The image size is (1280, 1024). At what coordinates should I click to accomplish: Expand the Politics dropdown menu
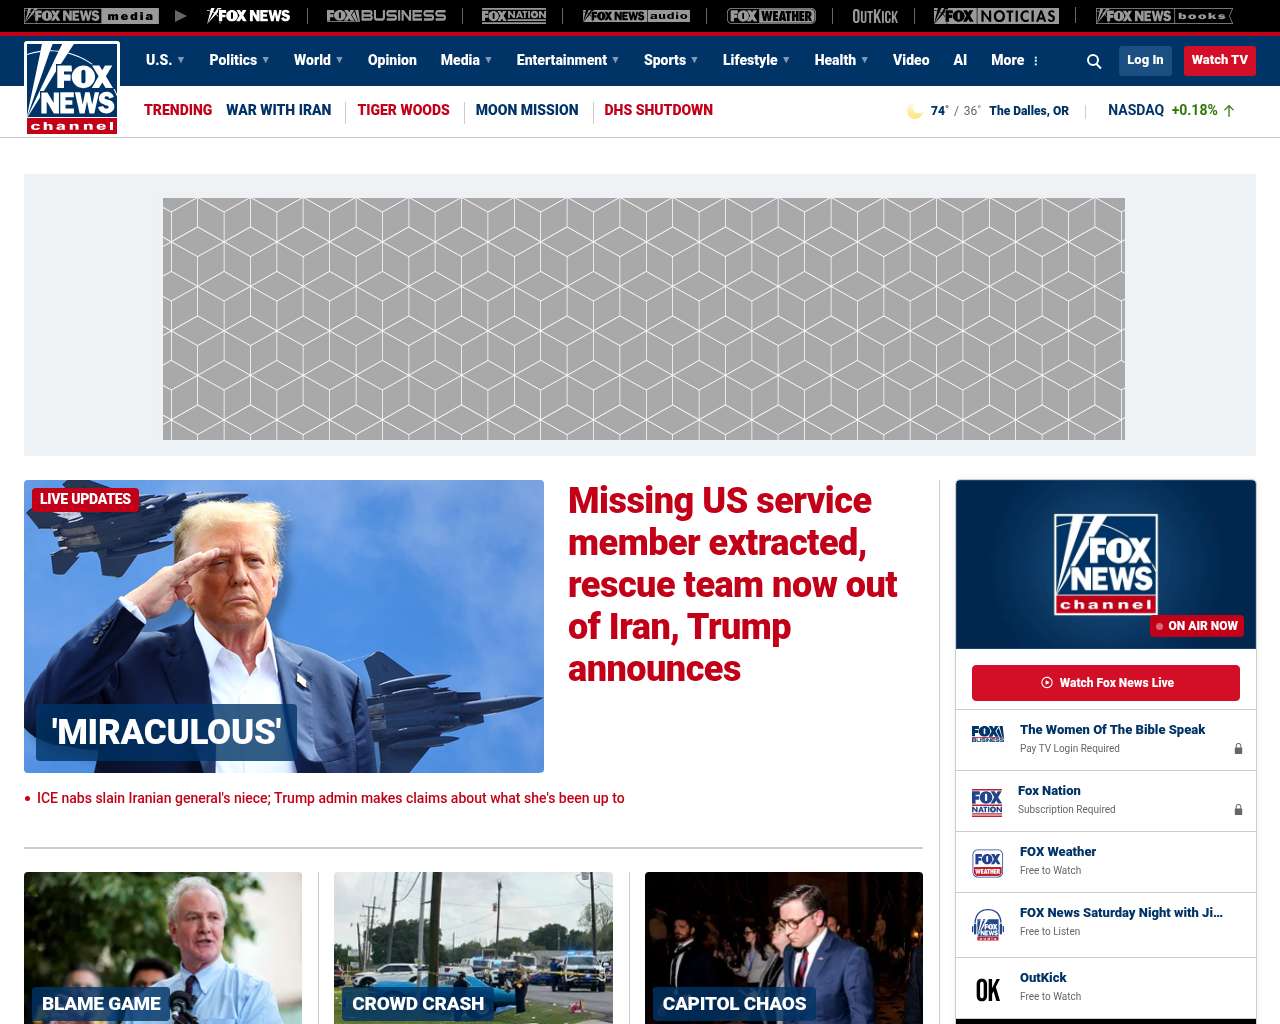tap(239, 60)
